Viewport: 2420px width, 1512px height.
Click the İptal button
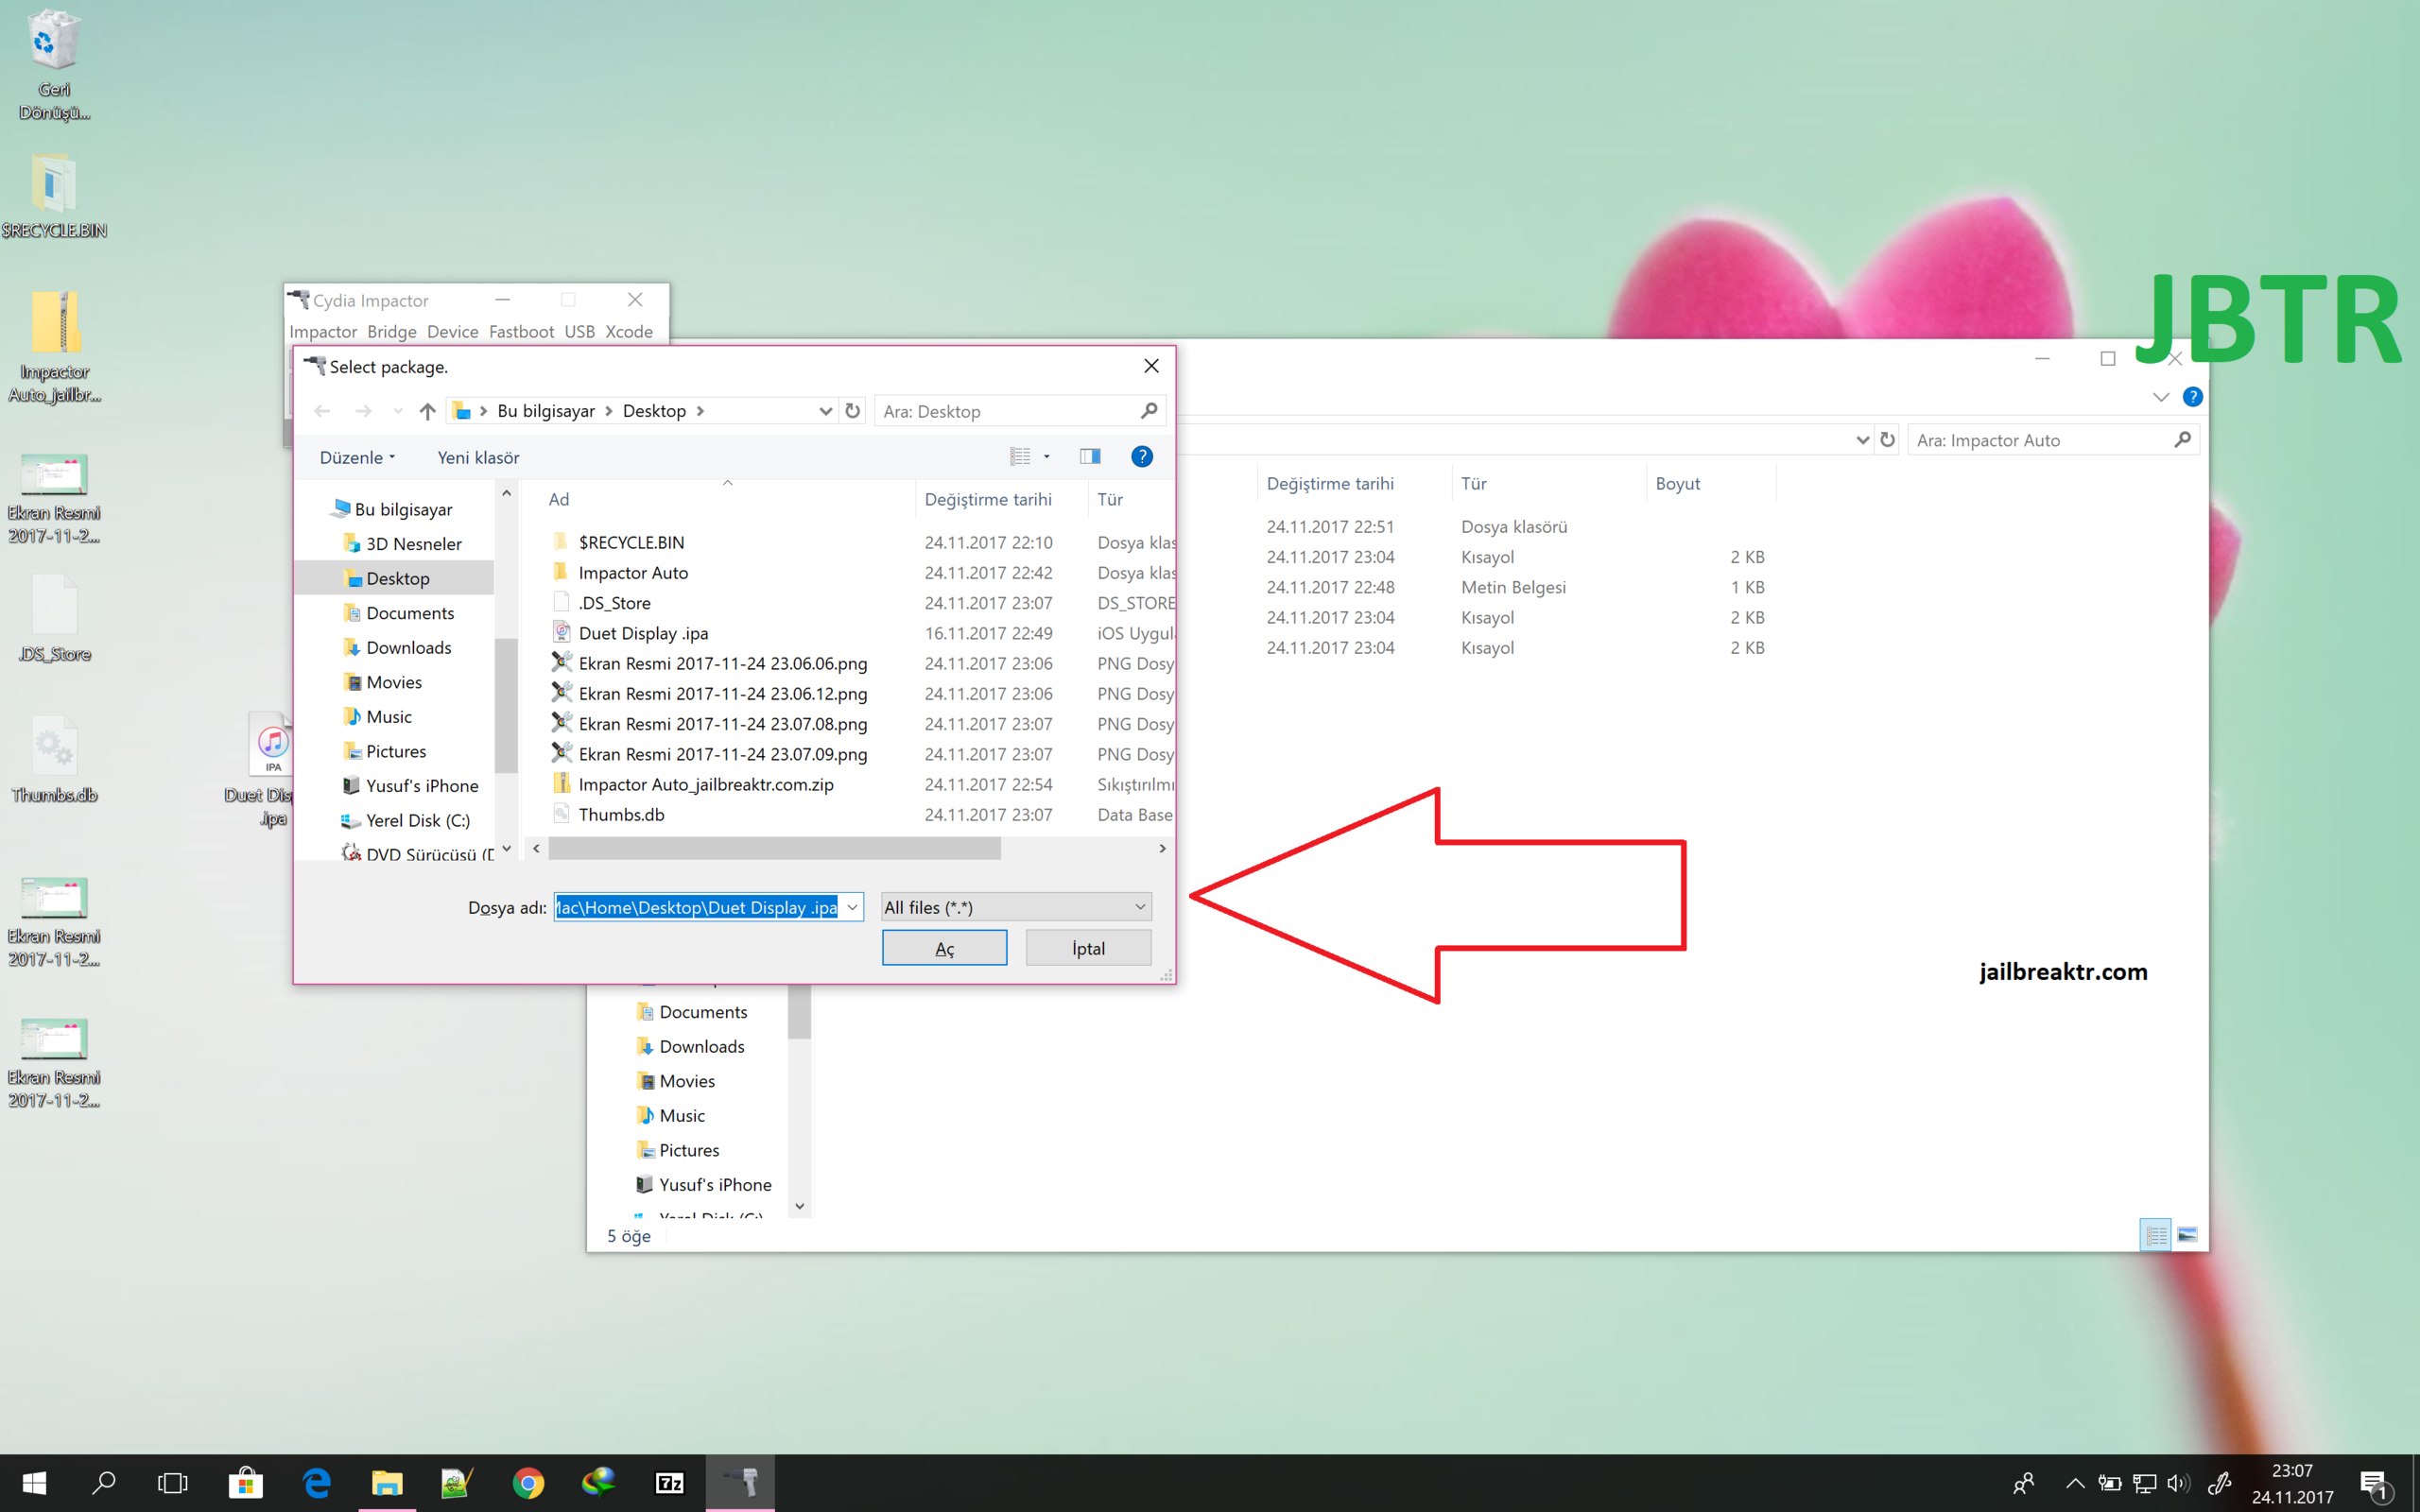(1088, 948)
